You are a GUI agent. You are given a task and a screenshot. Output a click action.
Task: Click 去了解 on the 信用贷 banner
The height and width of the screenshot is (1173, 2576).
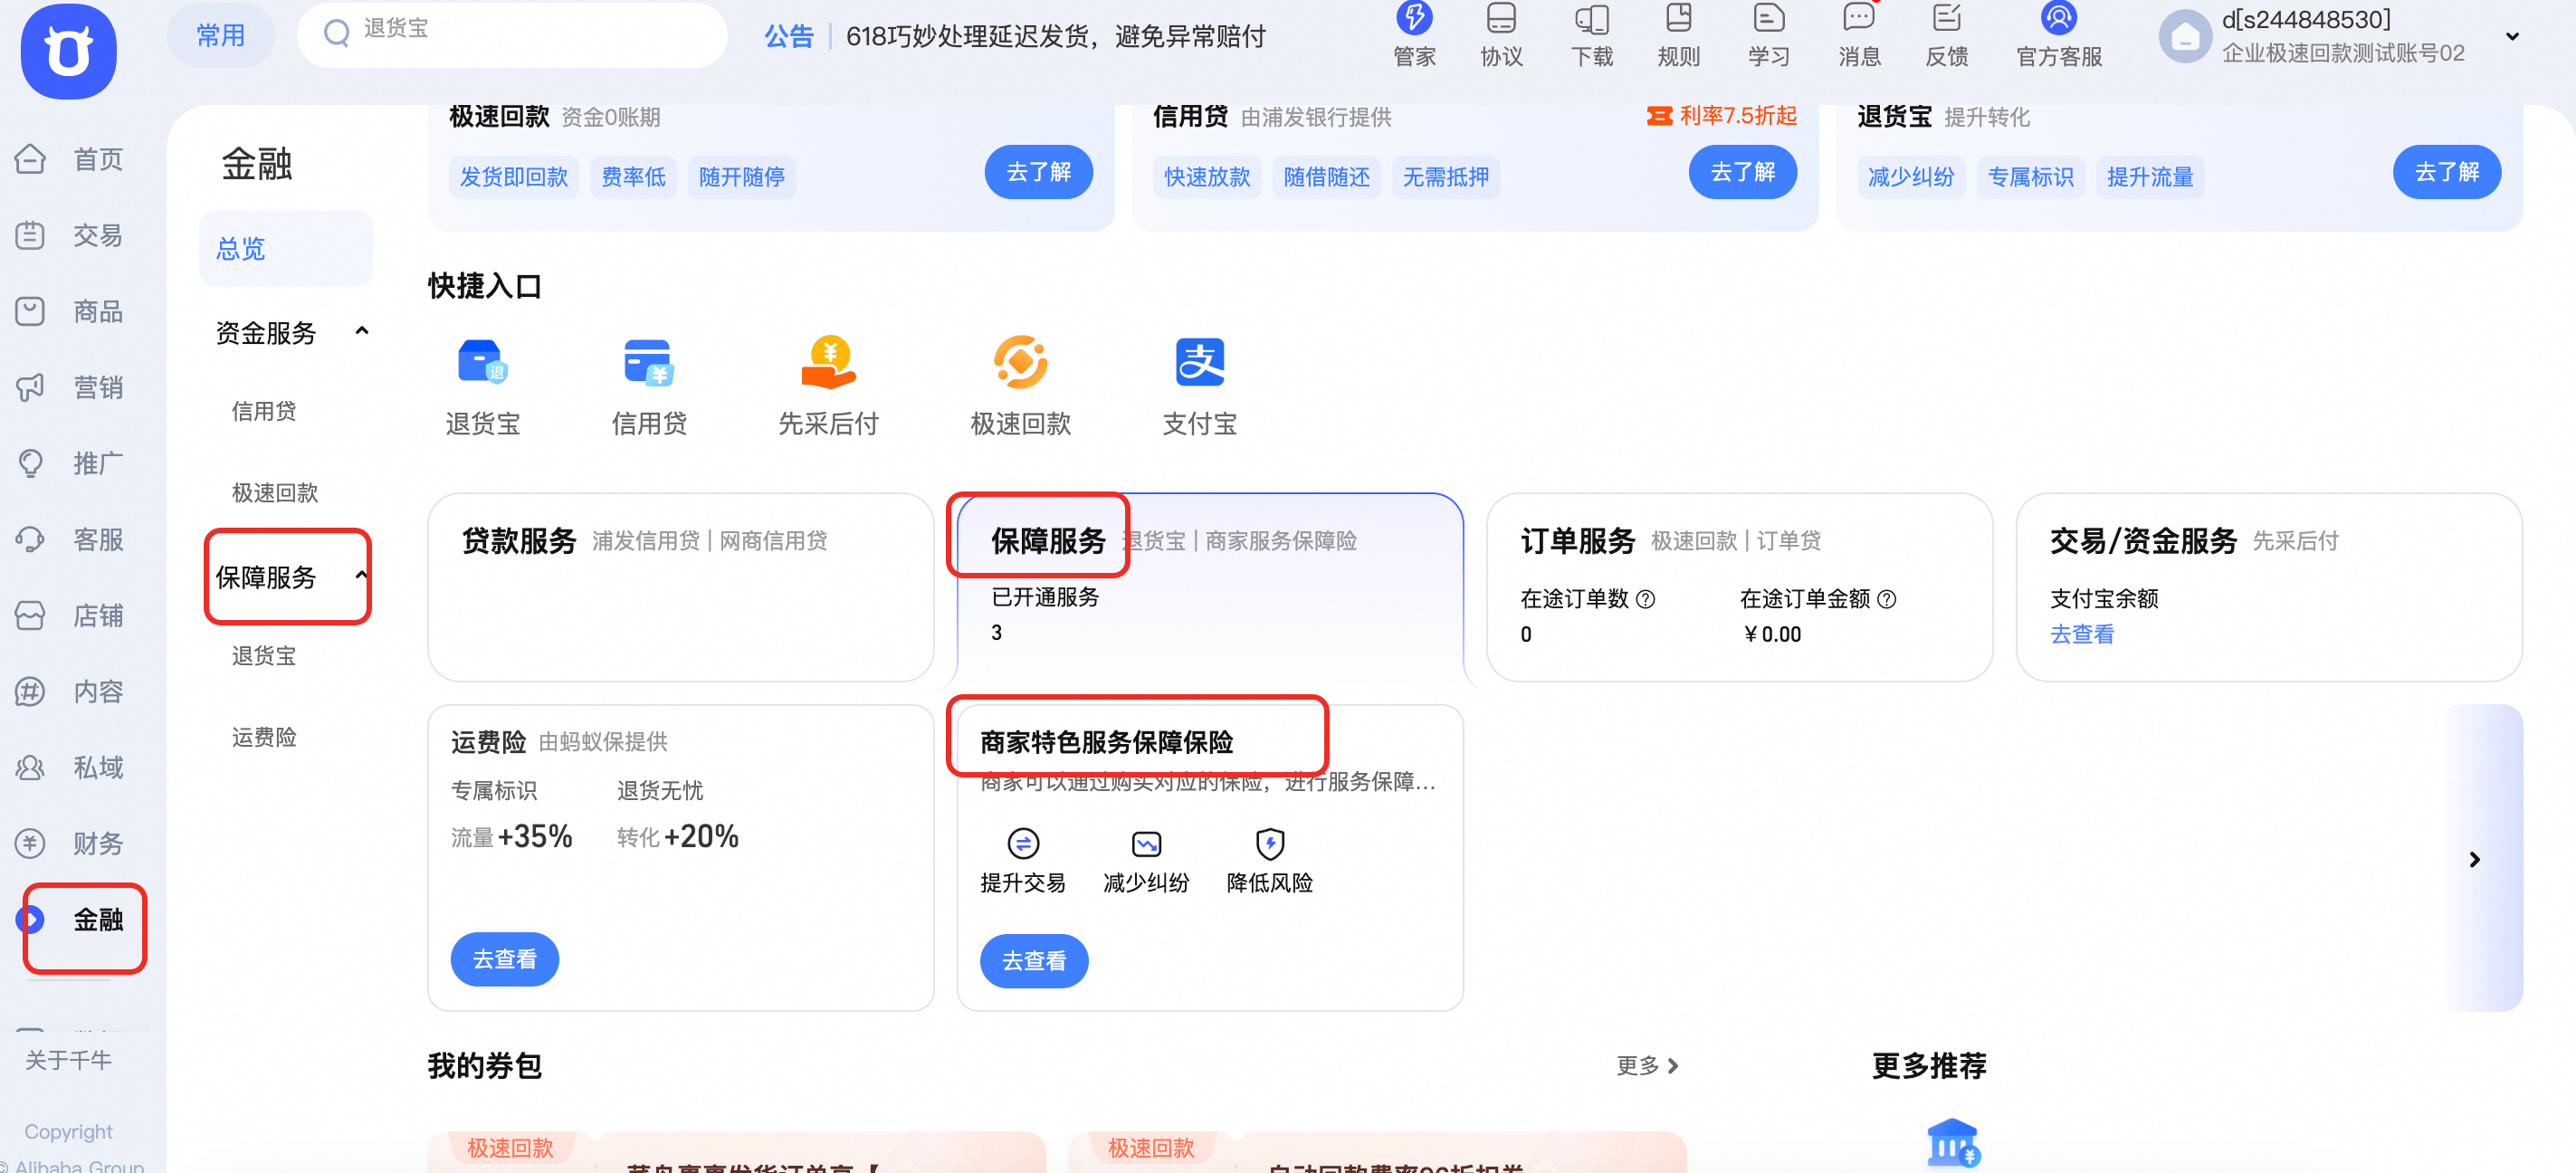pyautogui.click(x=1743, y=171)
